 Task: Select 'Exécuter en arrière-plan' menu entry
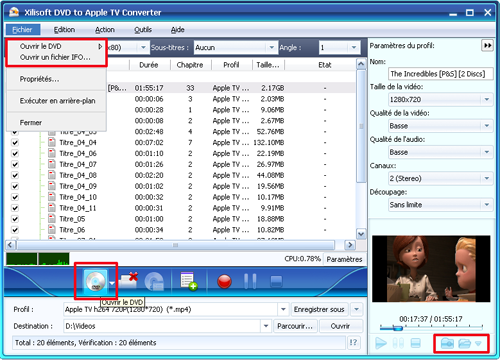57,101
